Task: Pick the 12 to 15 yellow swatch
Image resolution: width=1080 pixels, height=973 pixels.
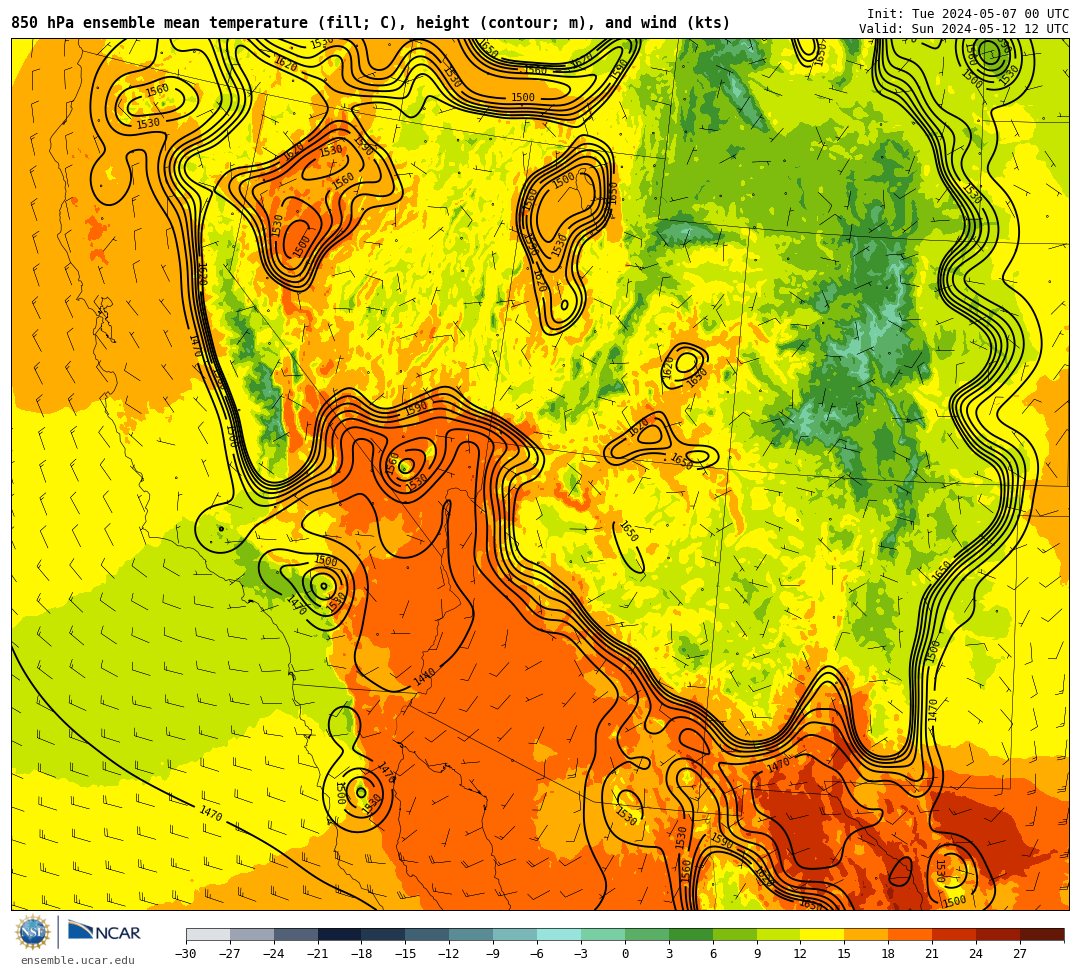Action: [x=822, y=935]
